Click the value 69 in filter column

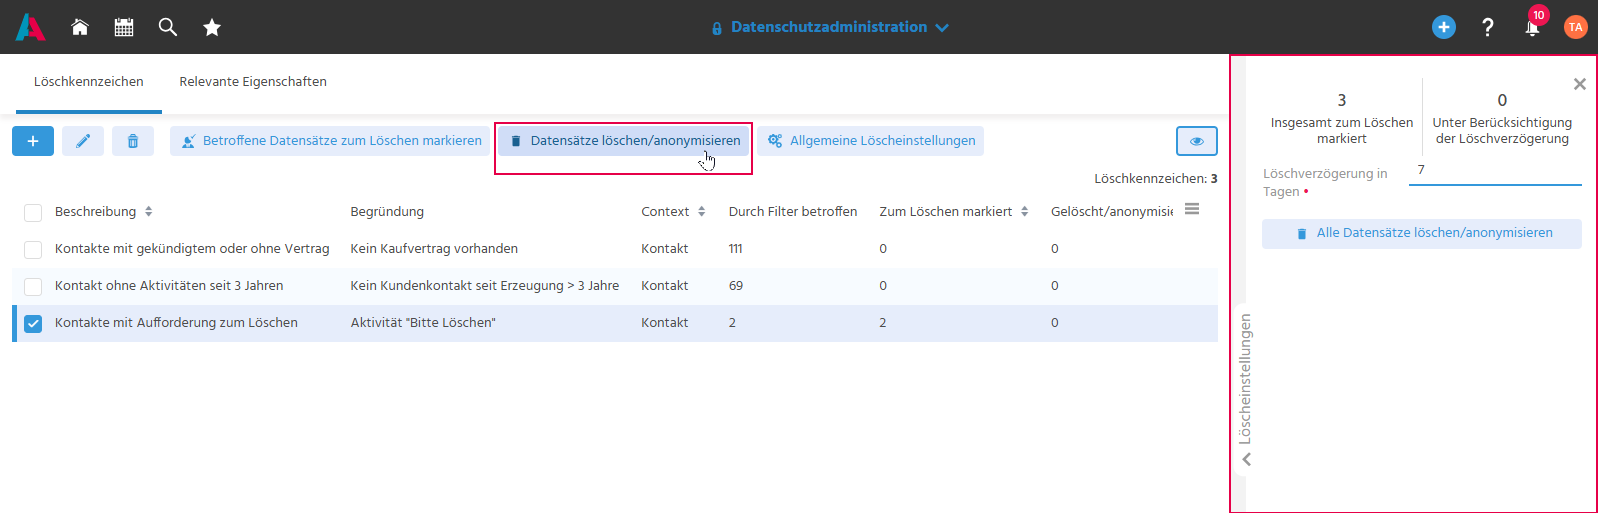(736, 286)
